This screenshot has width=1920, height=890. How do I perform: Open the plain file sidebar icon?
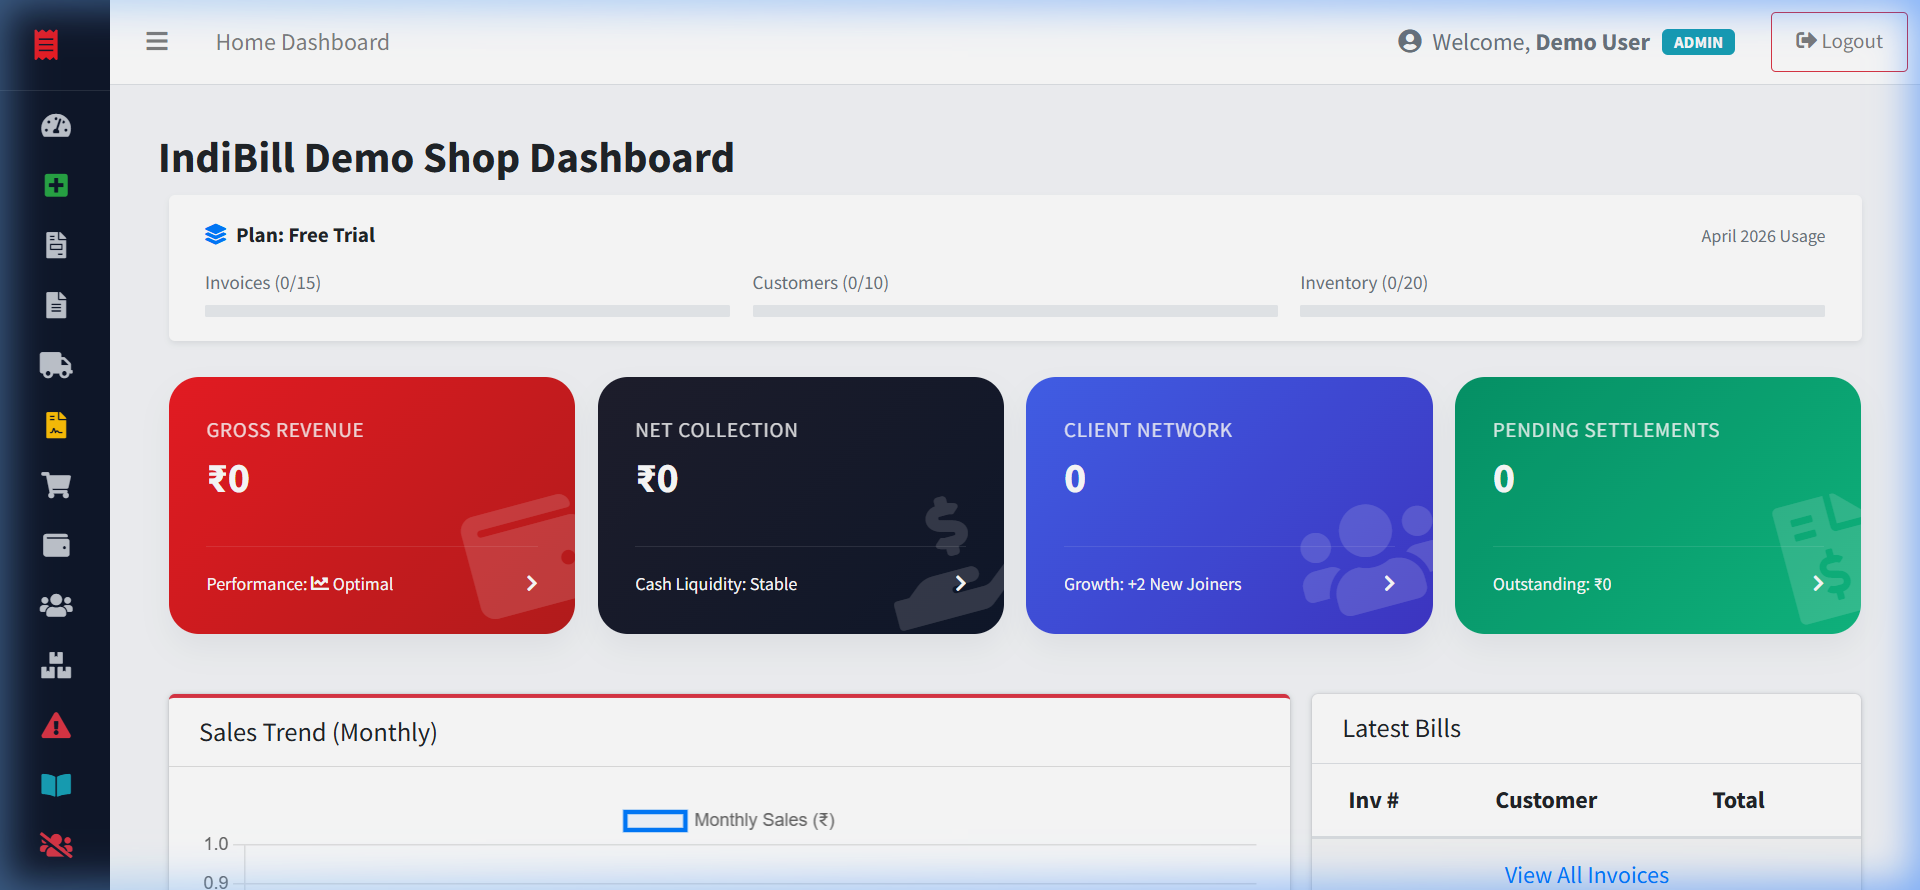point(56,306)
